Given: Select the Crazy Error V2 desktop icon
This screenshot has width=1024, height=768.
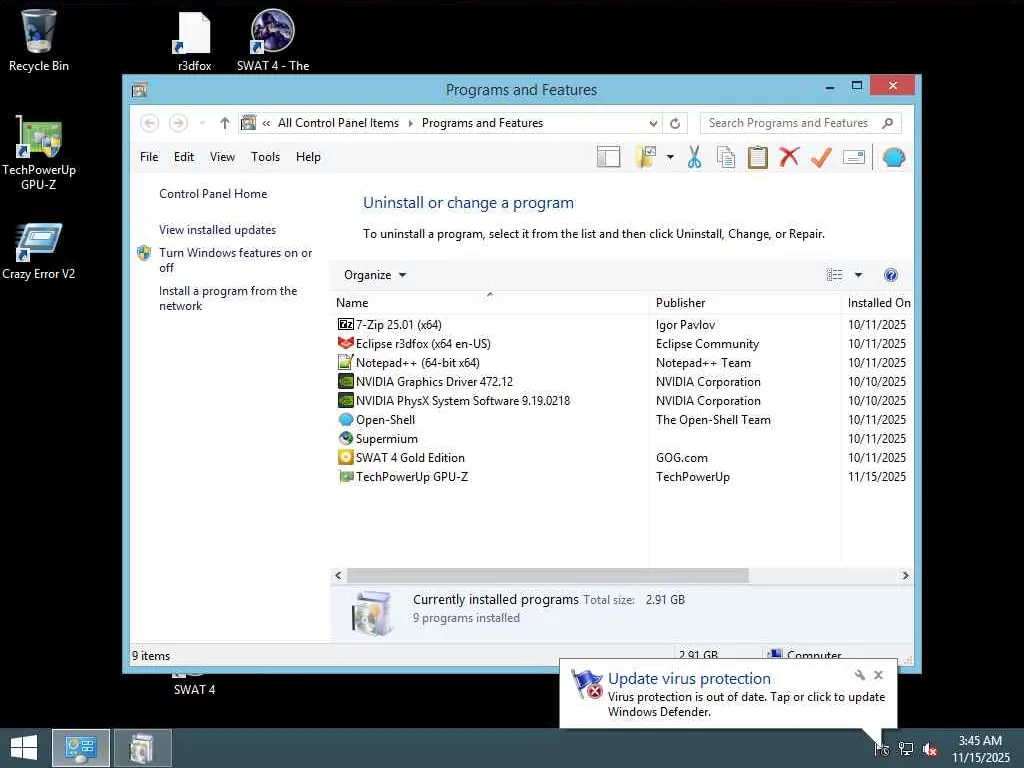Looking at the screenshot, I should (39, 251).
